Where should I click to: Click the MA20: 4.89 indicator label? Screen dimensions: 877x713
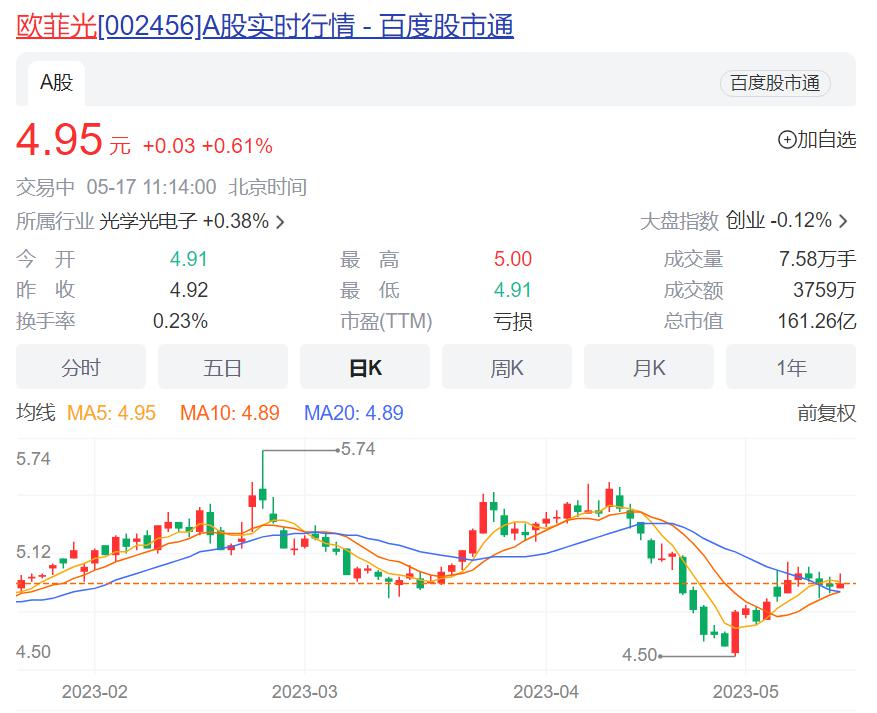click(353, 413)
